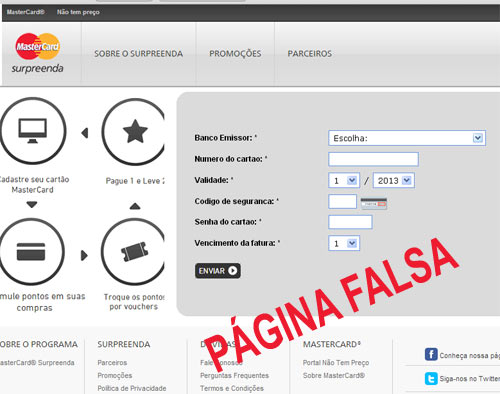The image size is (500, 394).
Task: Click the ENVIAR button
Action: click(x=218, y=271)
